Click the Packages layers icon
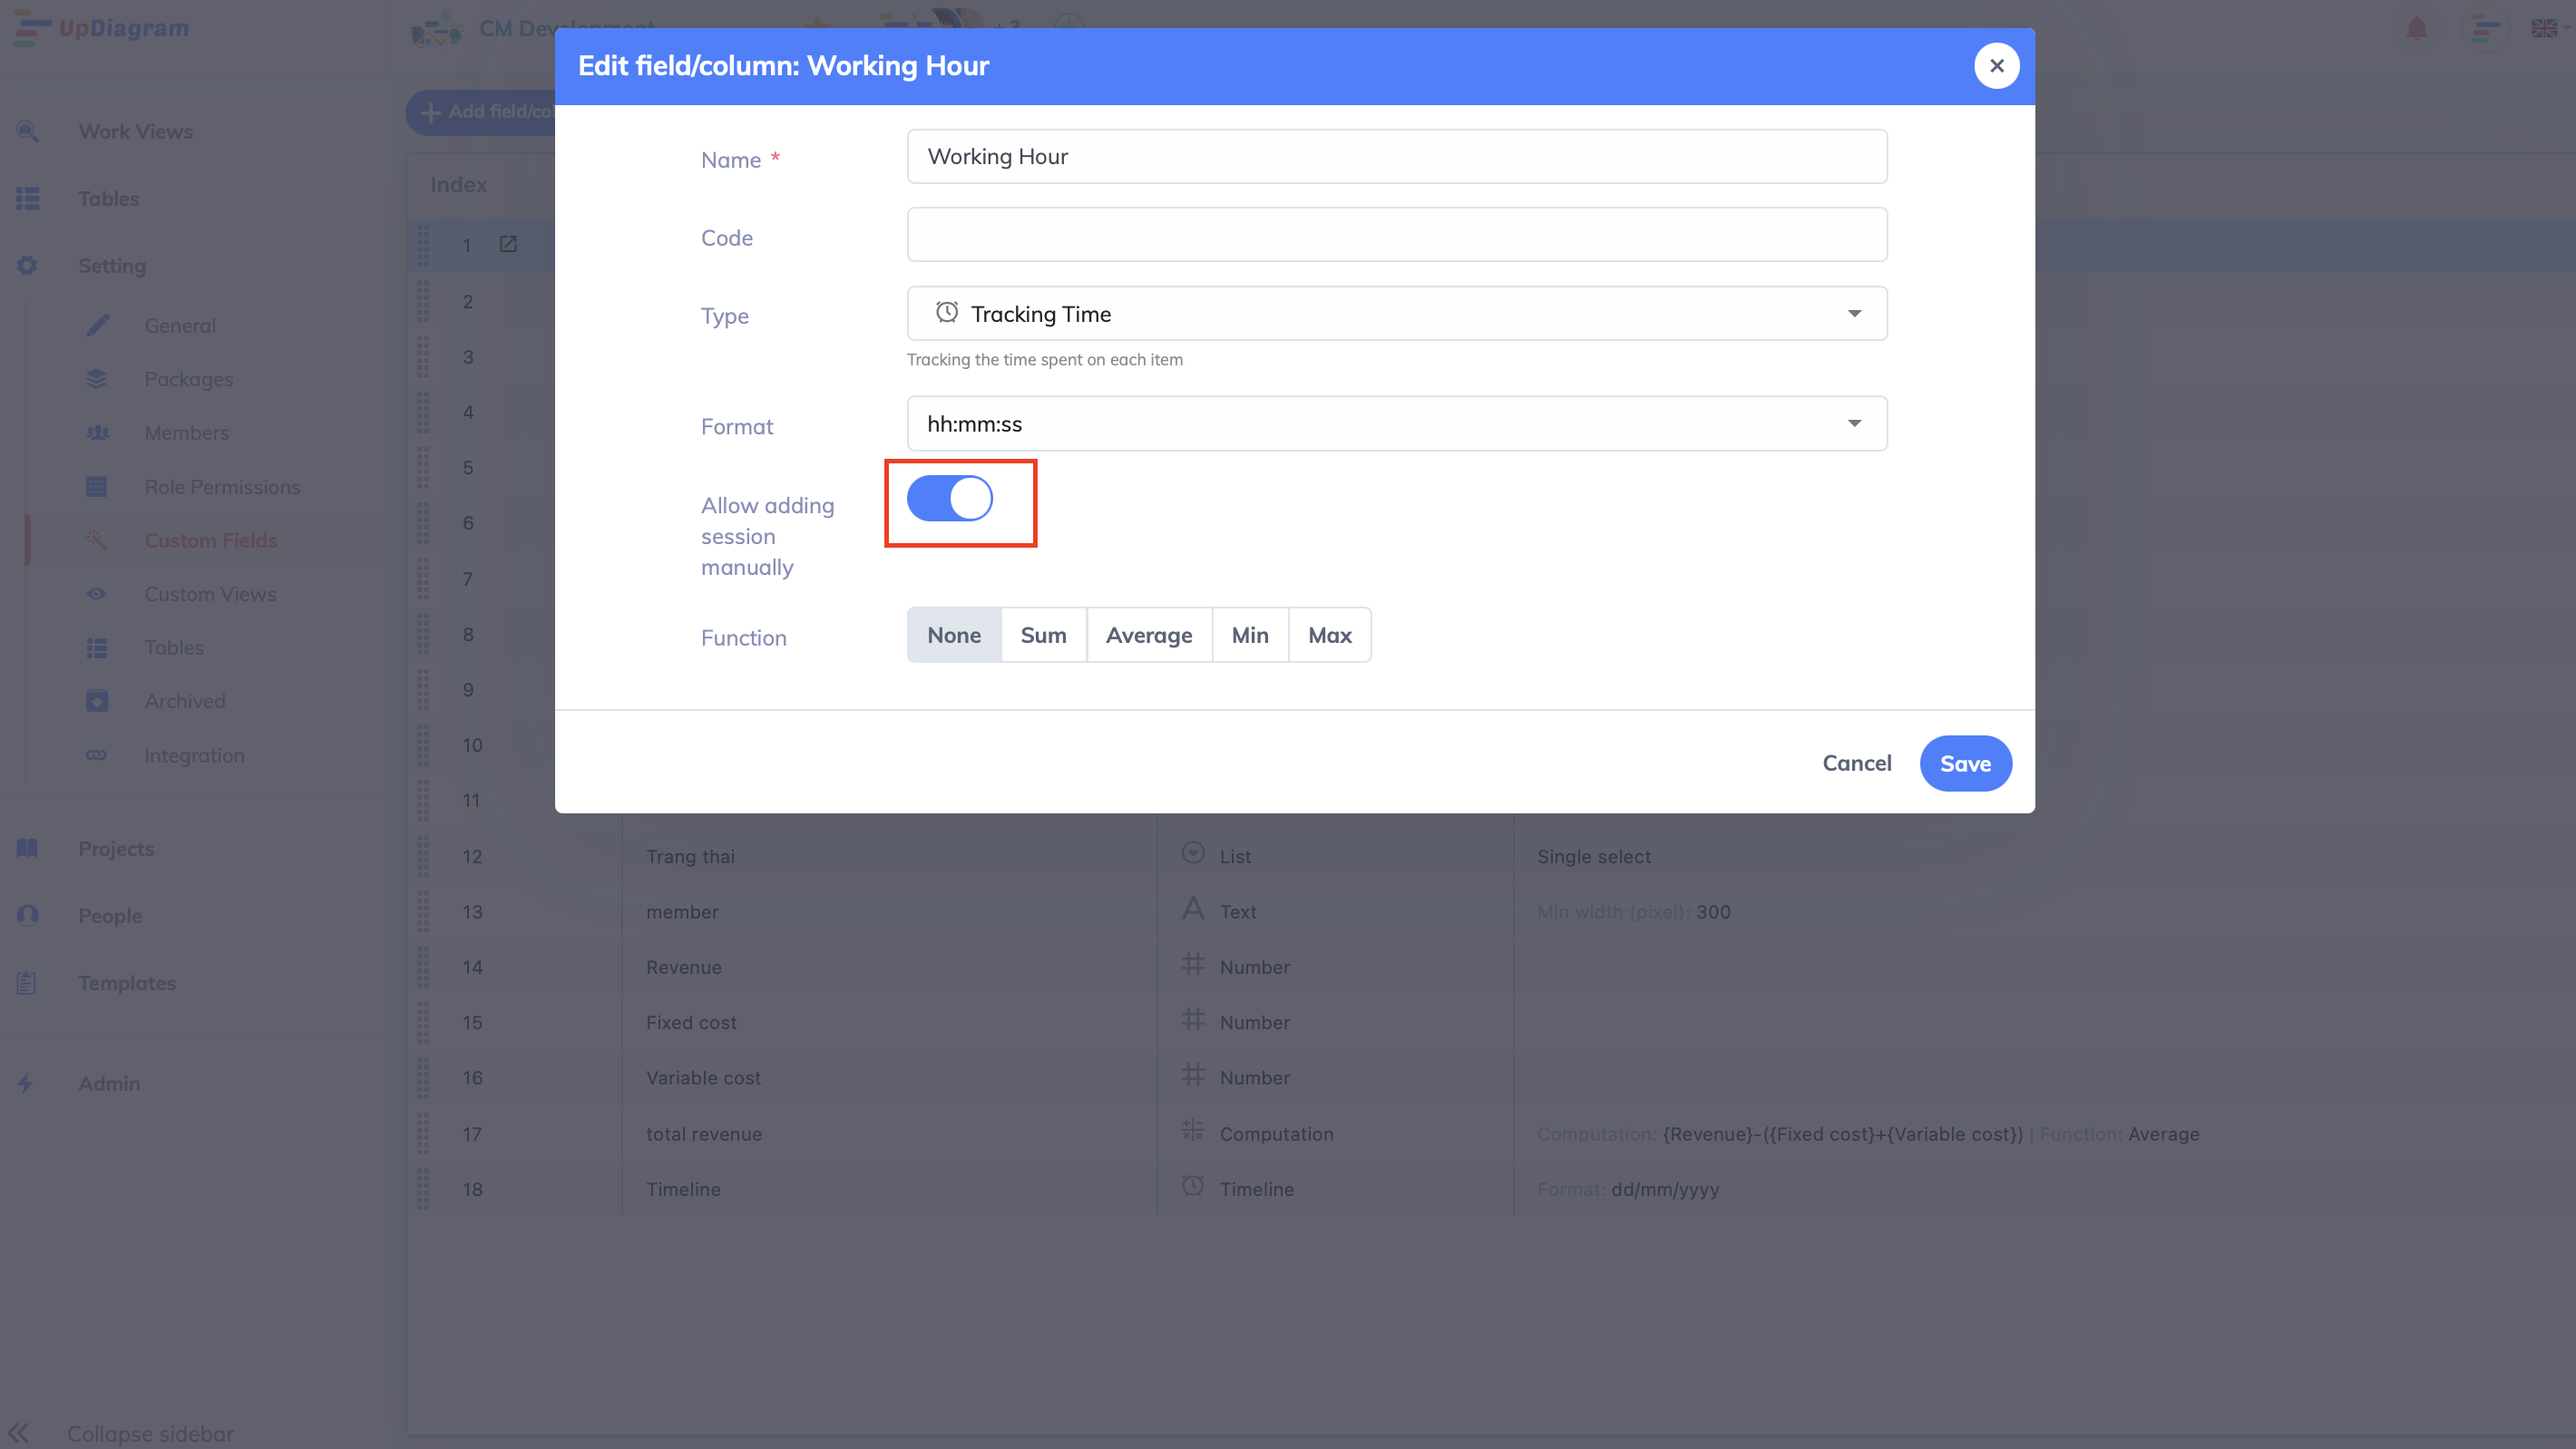 coord(96,379)
